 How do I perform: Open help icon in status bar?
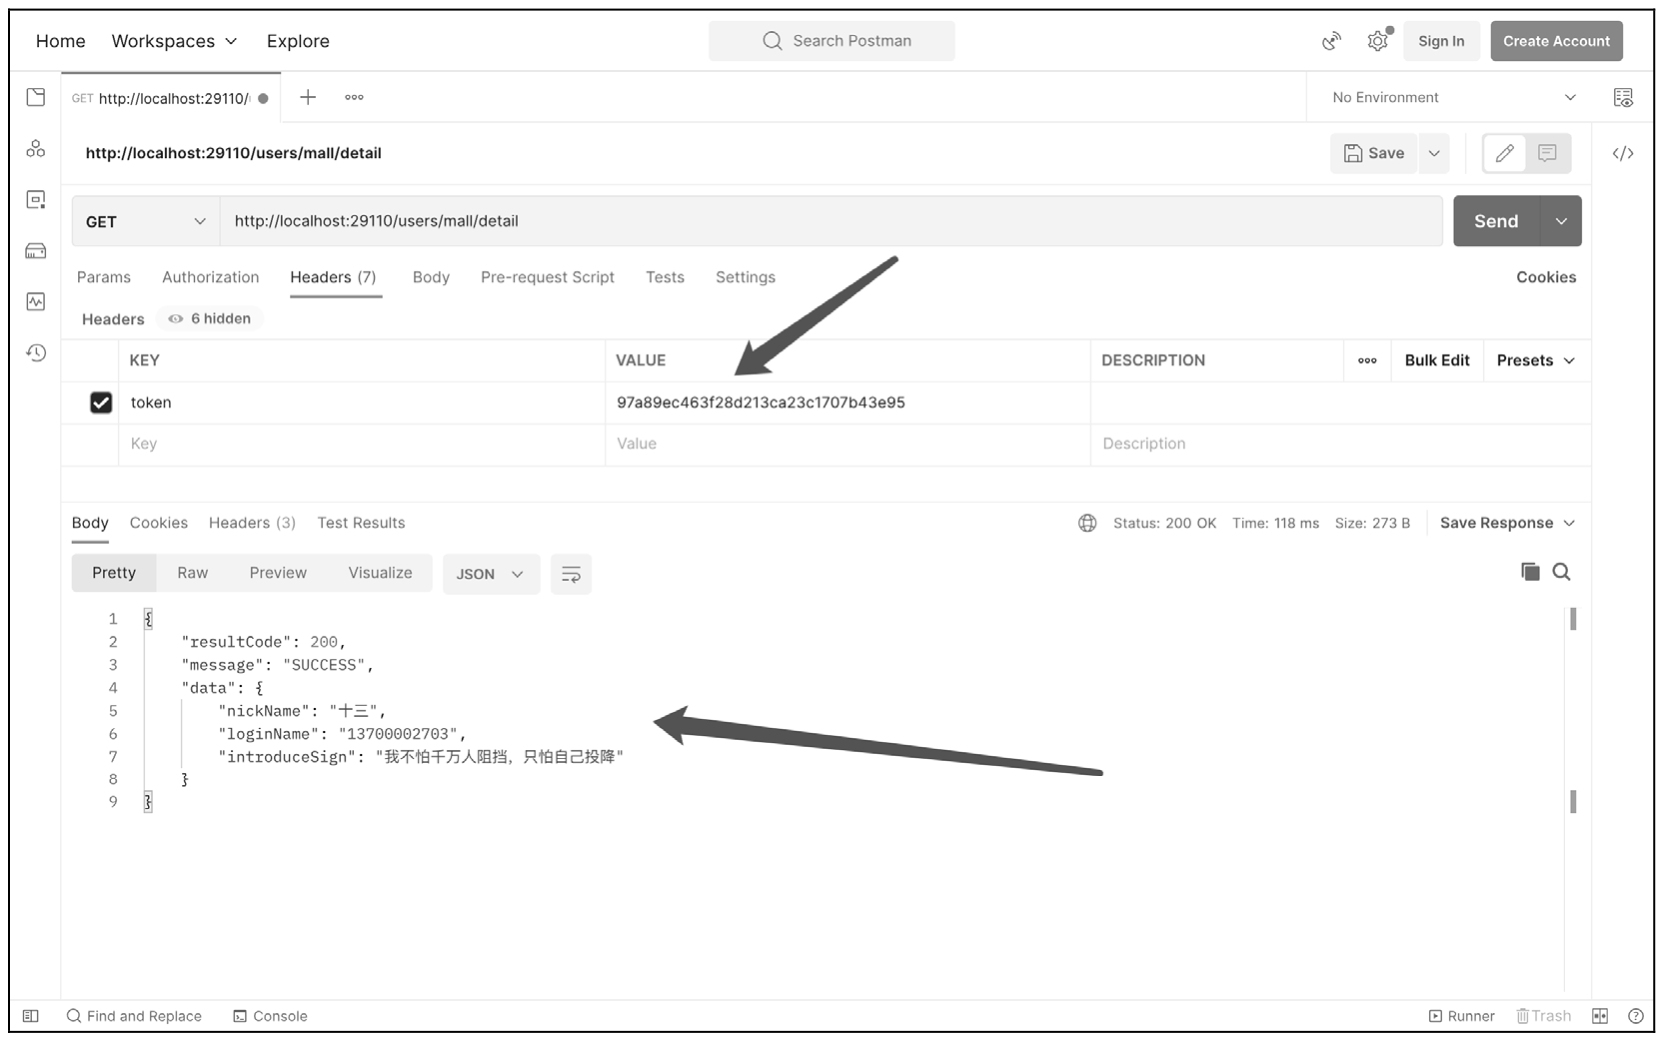(1635, 1016)
